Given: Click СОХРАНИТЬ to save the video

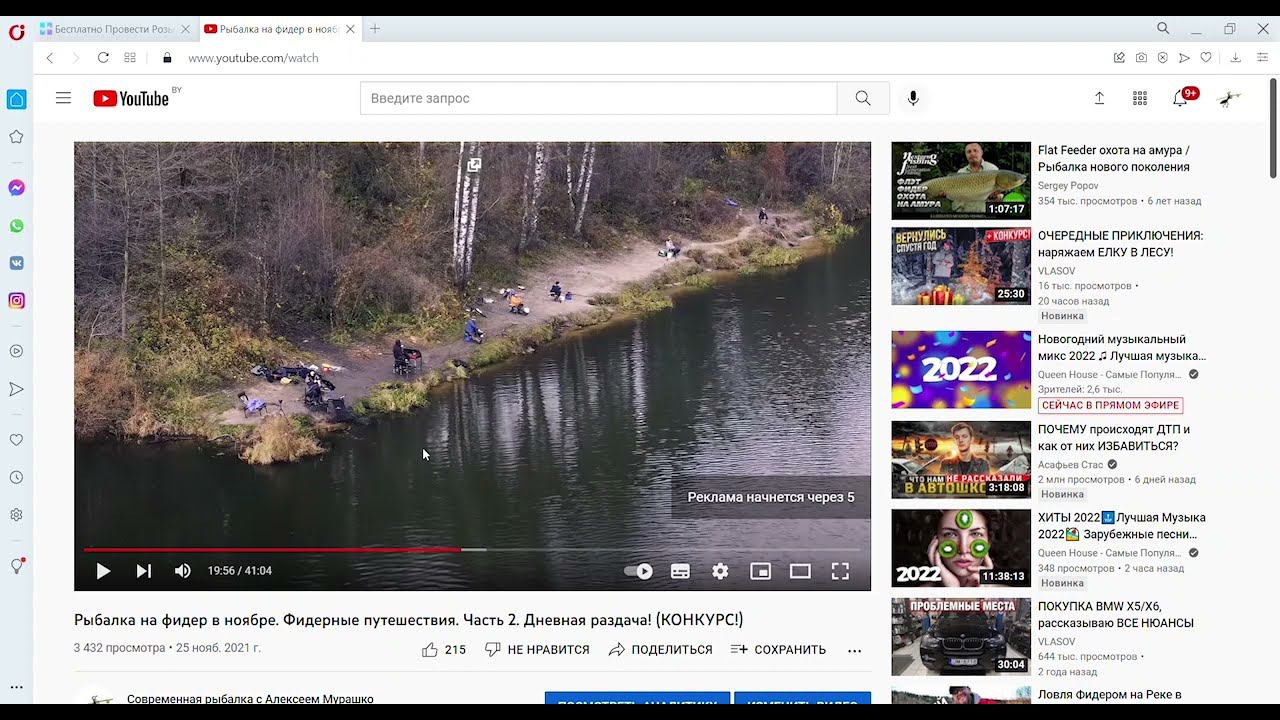Looking at the screenshot, I should pyautogui.click(x=778, y=650).
